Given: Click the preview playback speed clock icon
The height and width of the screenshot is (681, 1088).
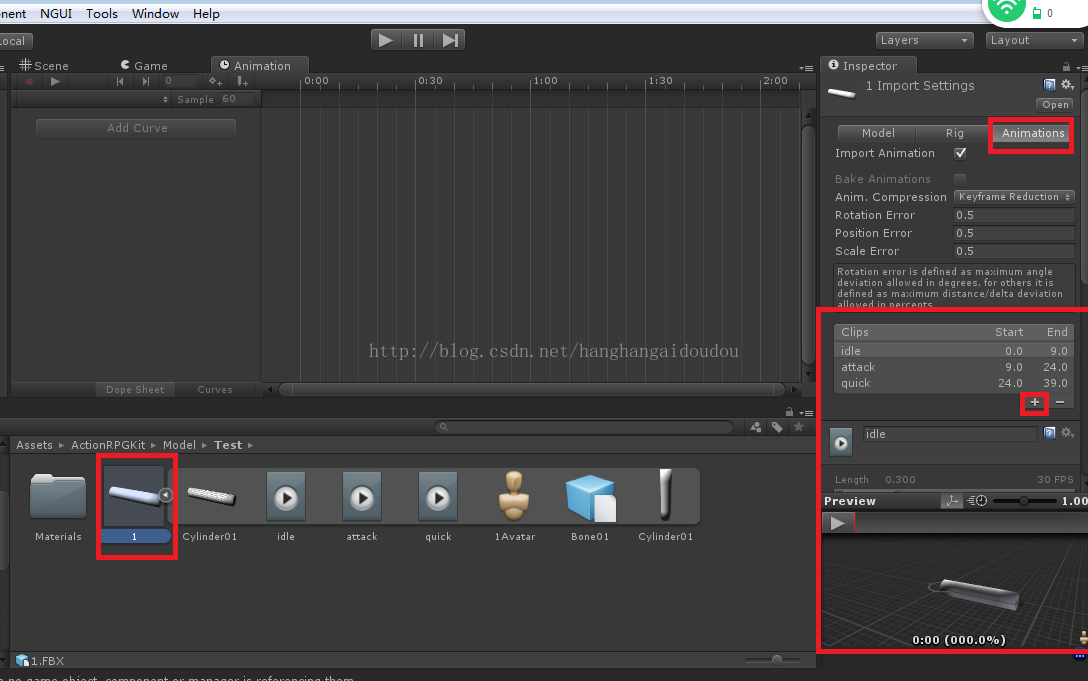Looking at the screenshot, I should [x=978, y=501].
